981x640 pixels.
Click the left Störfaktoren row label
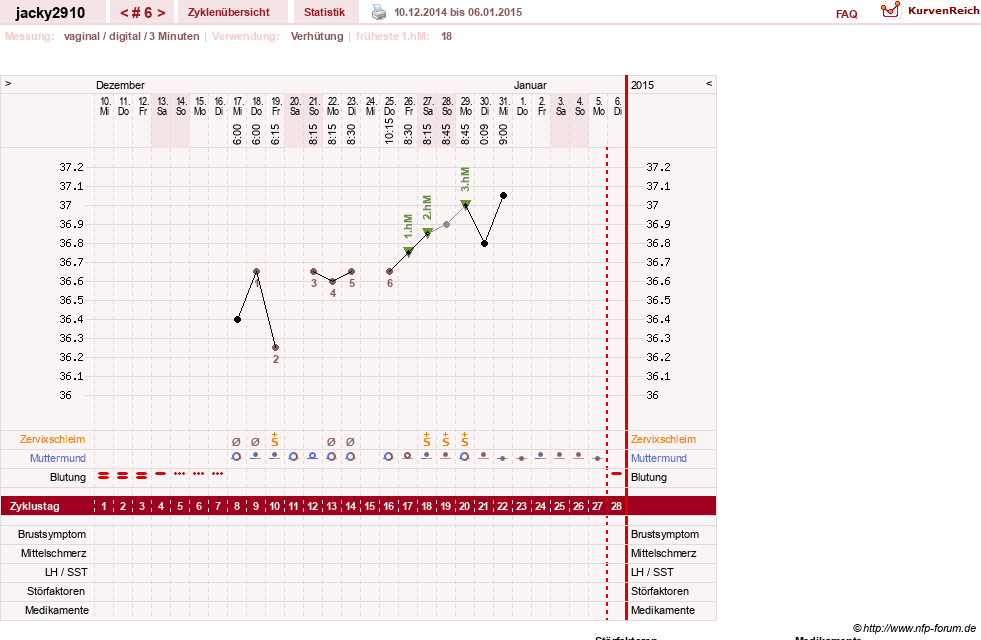(56, 591)
